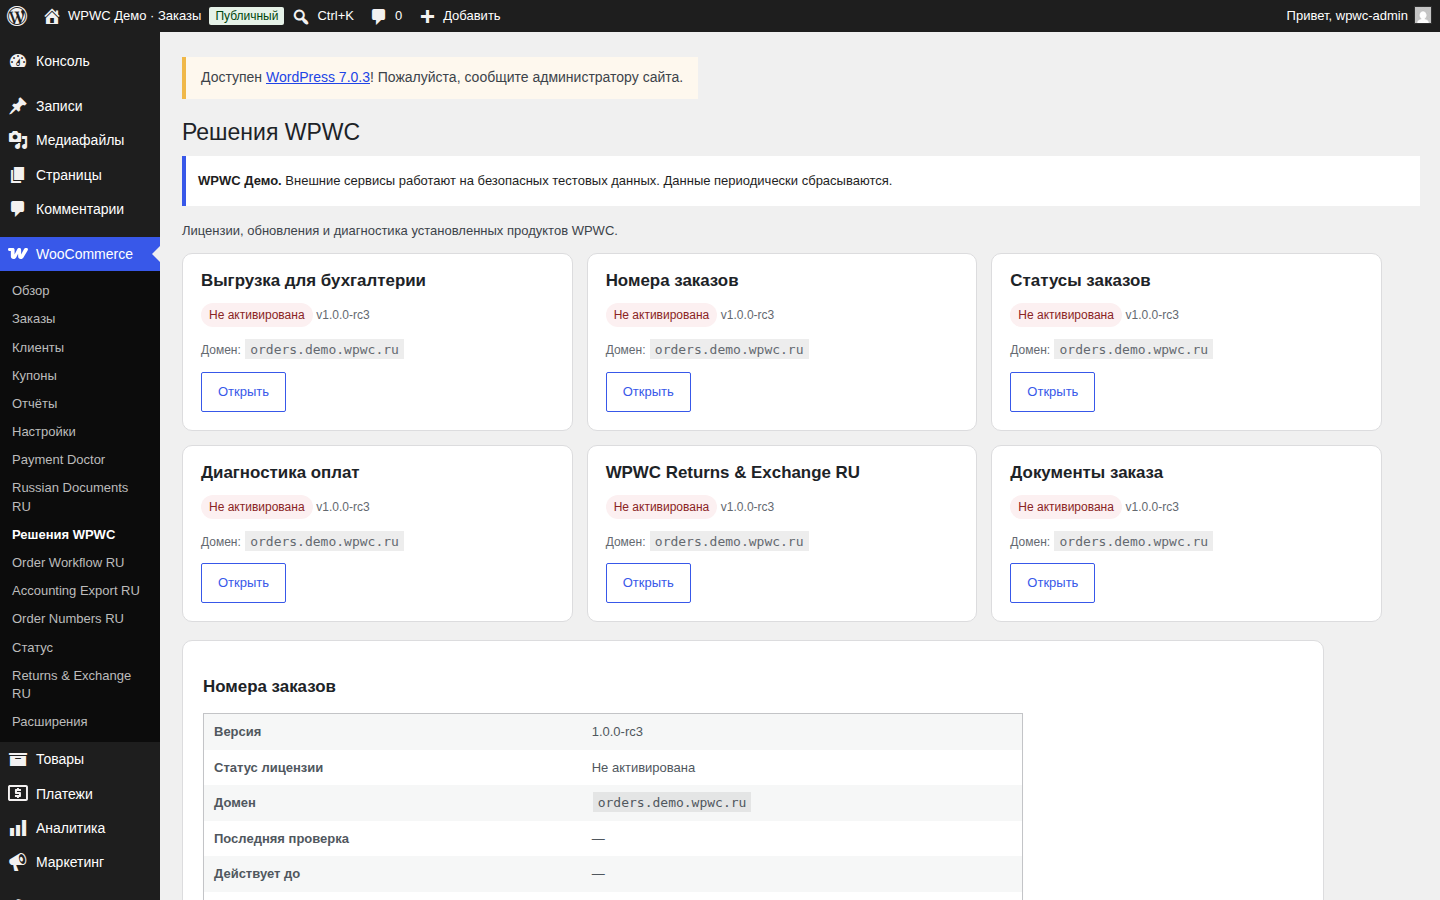Click the WooCommerce logo icon in sidebar
Screen dimensions: 1440x900
pos(18,254)
